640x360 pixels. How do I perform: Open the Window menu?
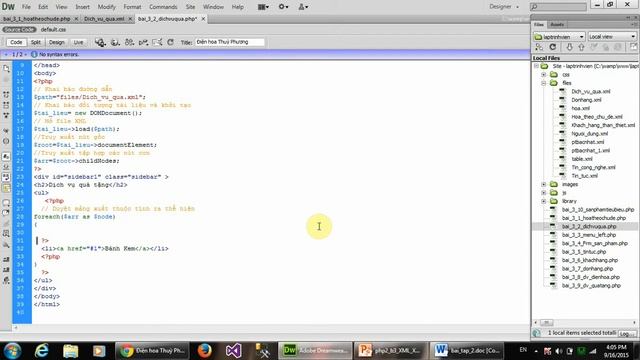[213, 7]
